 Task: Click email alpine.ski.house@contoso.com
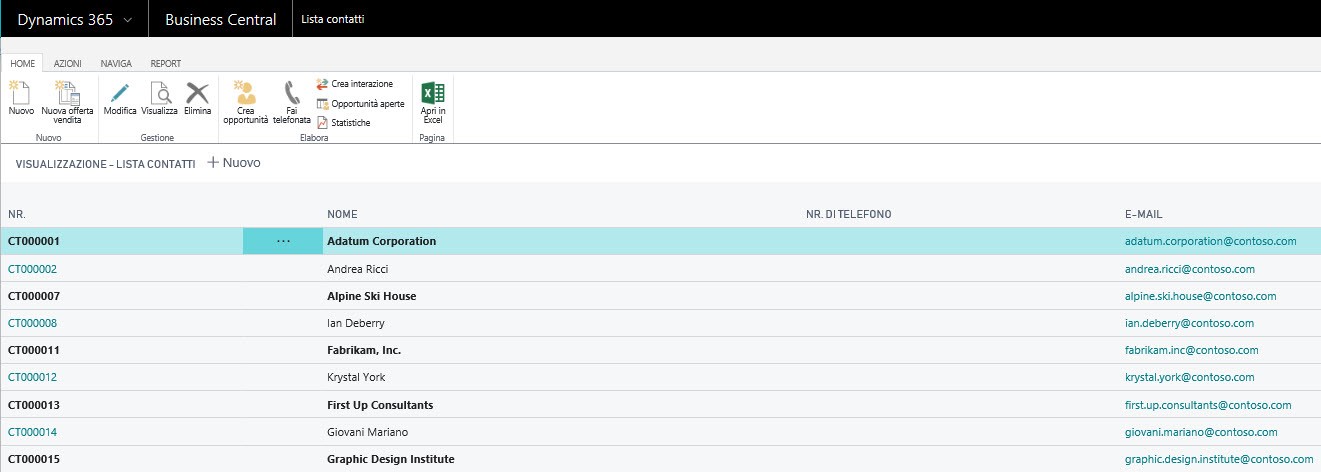(1201, 296)
